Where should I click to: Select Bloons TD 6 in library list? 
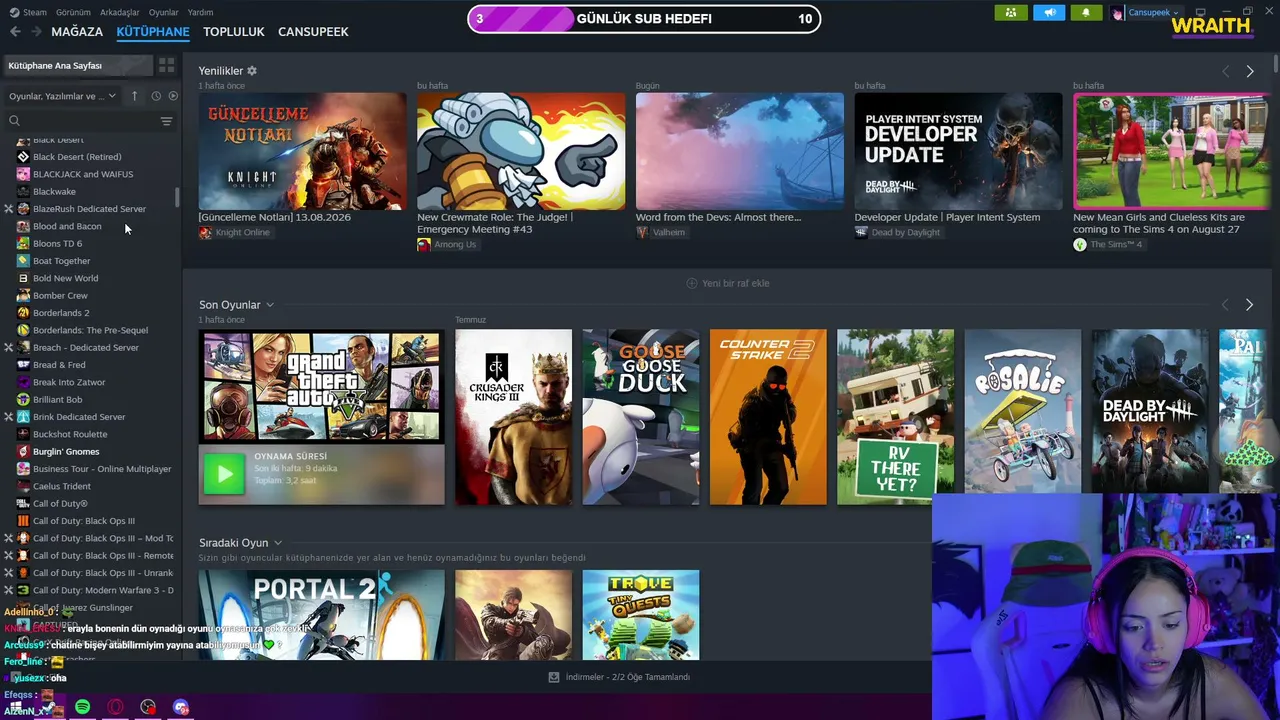pos(58,244)
